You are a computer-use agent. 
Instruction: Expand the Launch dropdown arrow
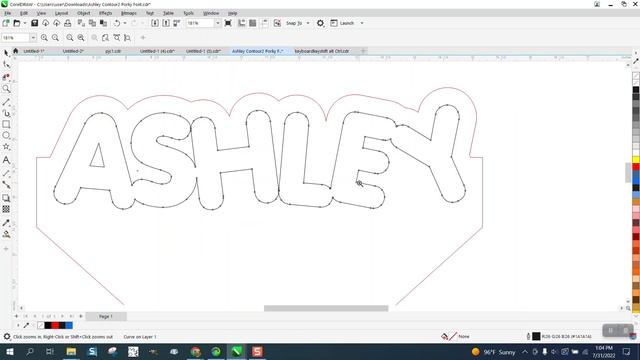(x=362, y=23)
